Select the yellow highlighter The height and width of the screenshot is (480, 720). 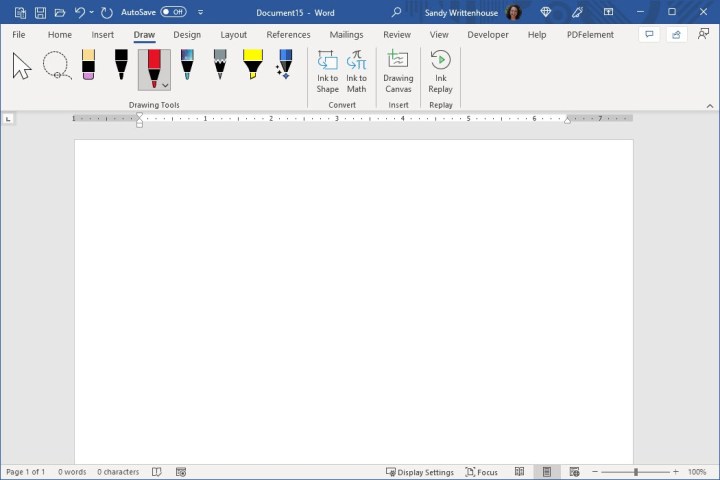click(x=252, y=65)
